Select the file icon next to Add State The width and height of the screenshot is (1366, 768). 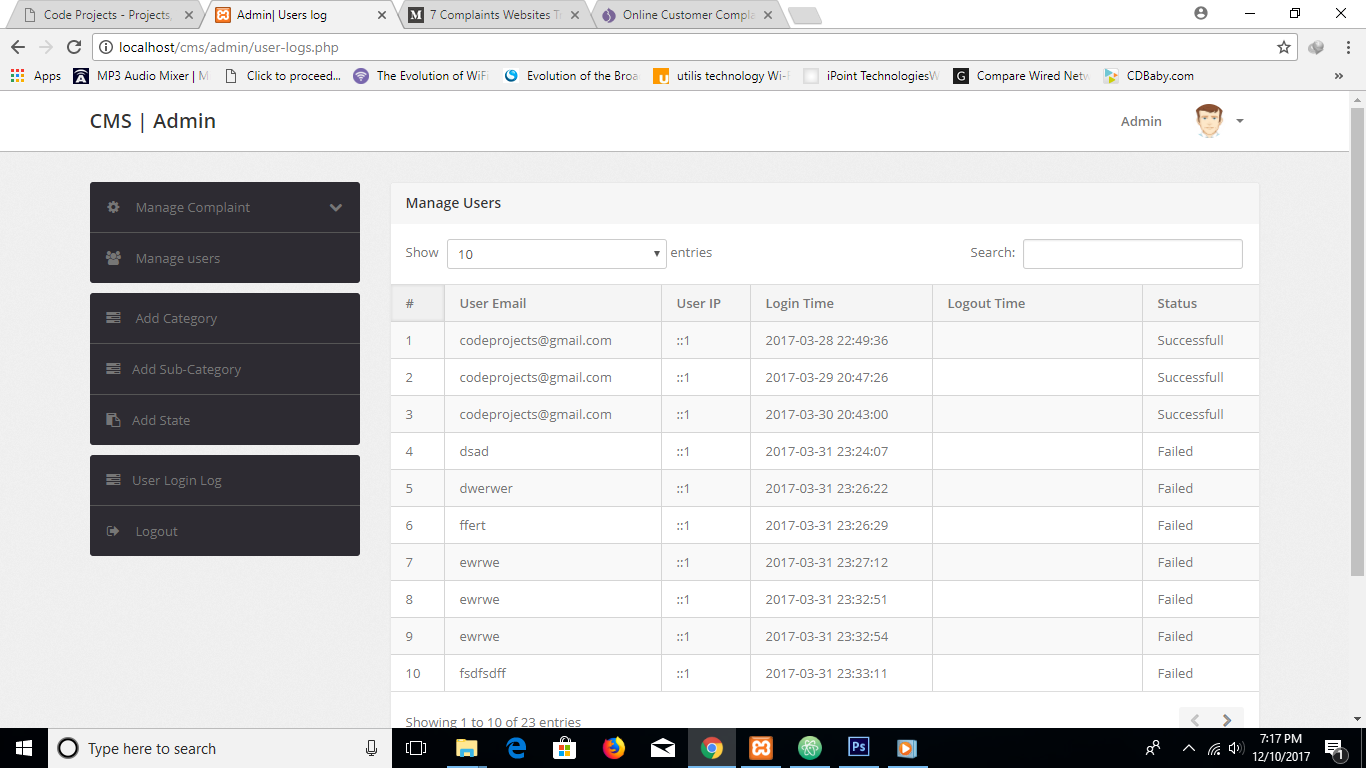(113, 420)
